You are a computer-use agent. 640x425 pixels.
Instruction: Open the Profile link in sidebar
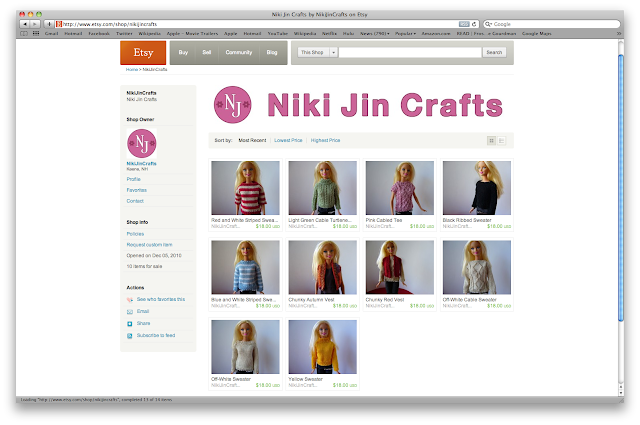(133, 179)
